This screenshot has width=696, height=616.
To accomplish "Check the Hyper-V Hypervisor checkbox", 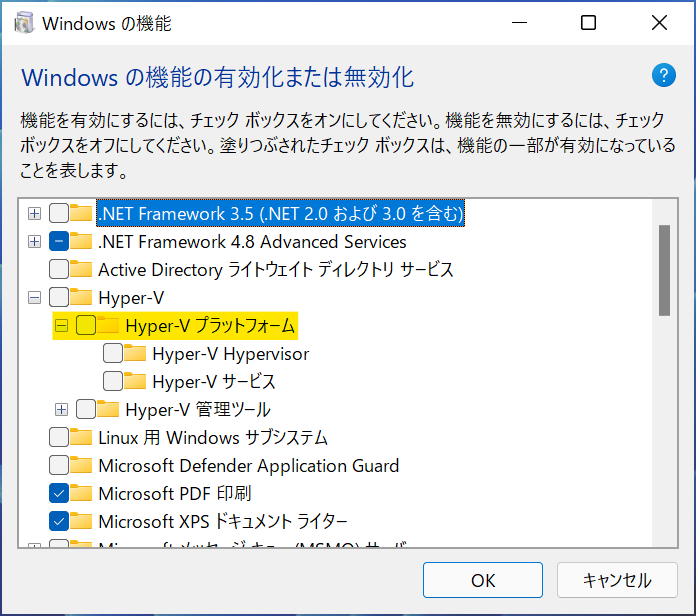I will 113,353.
